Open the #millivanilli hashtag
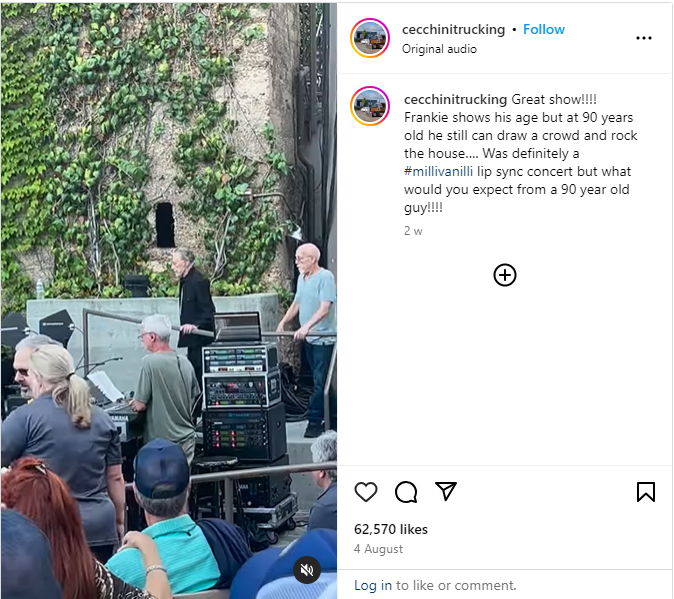 click(x=438, y=171)
